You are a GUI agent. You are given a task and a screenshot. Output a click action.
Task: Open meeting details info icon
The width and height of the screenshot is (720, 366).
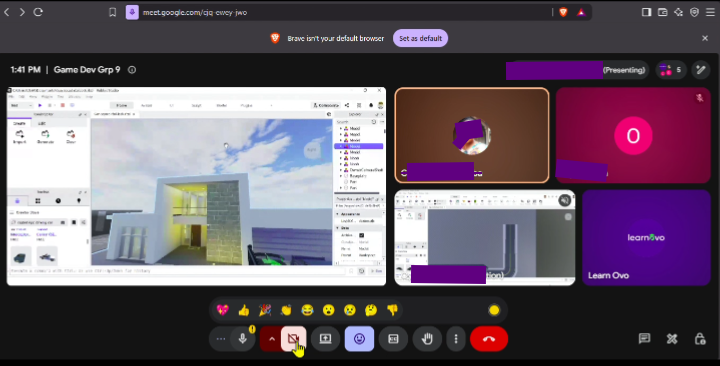(132, 70)
